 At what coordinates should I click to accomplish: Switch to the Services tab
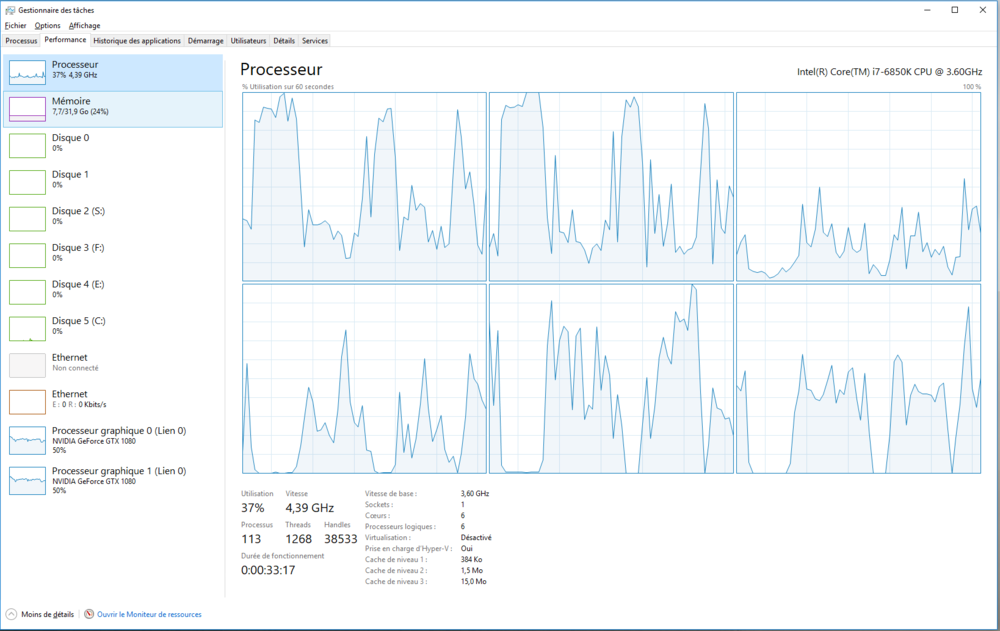(x=313, y=40)
